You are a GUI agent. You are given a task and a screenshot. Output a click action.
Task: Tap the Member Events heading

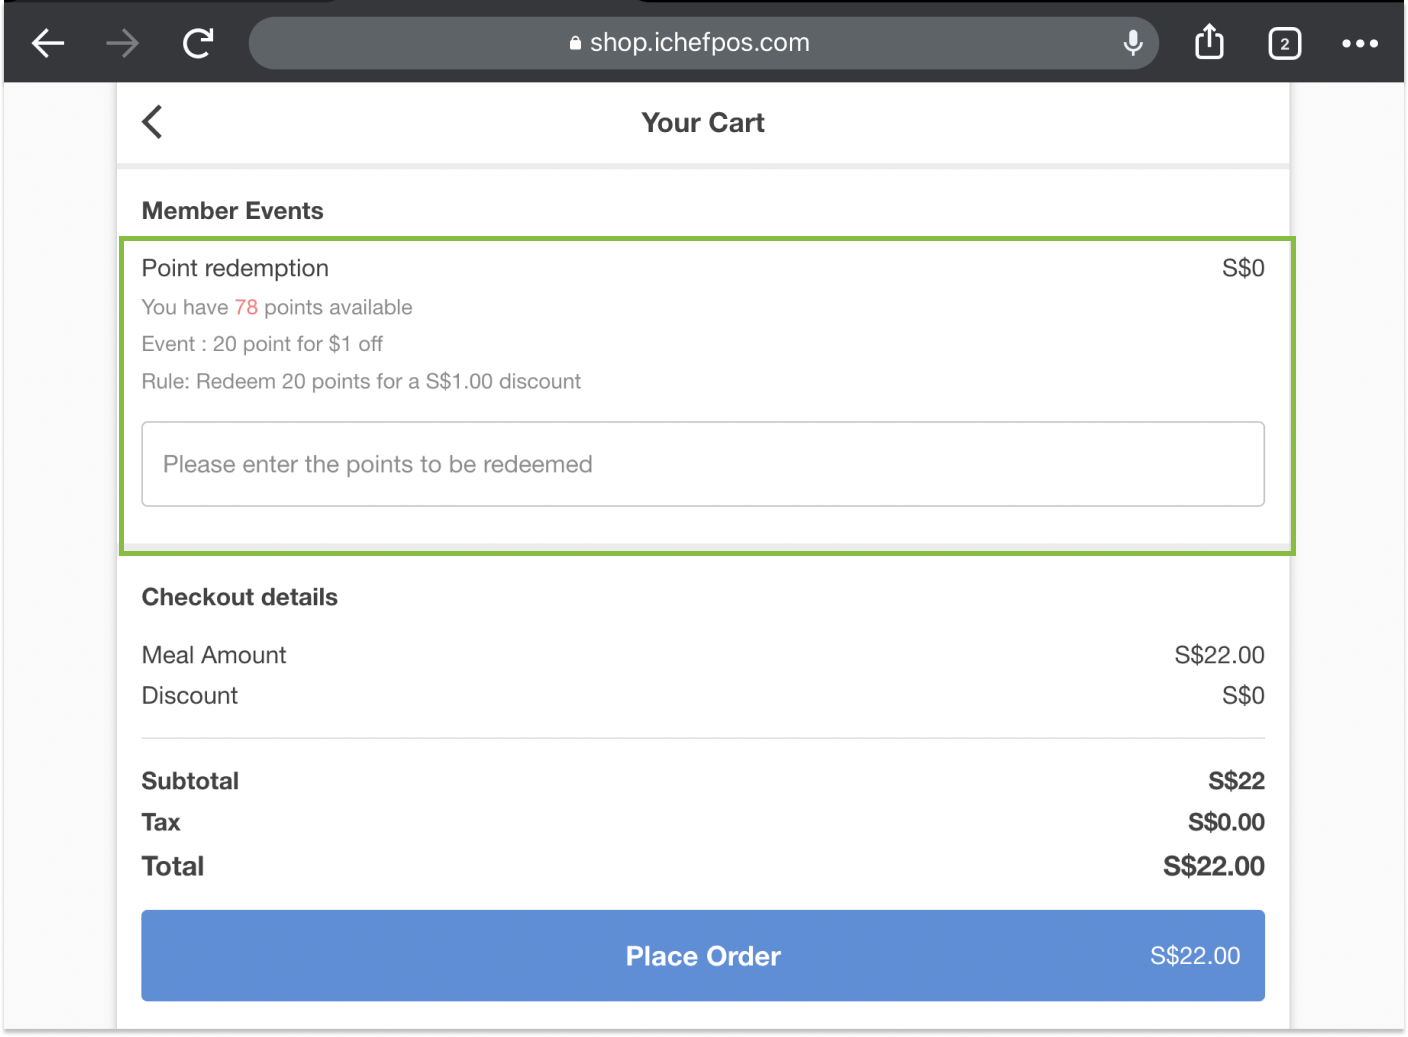pyautogui.click(x=232, y=211)
